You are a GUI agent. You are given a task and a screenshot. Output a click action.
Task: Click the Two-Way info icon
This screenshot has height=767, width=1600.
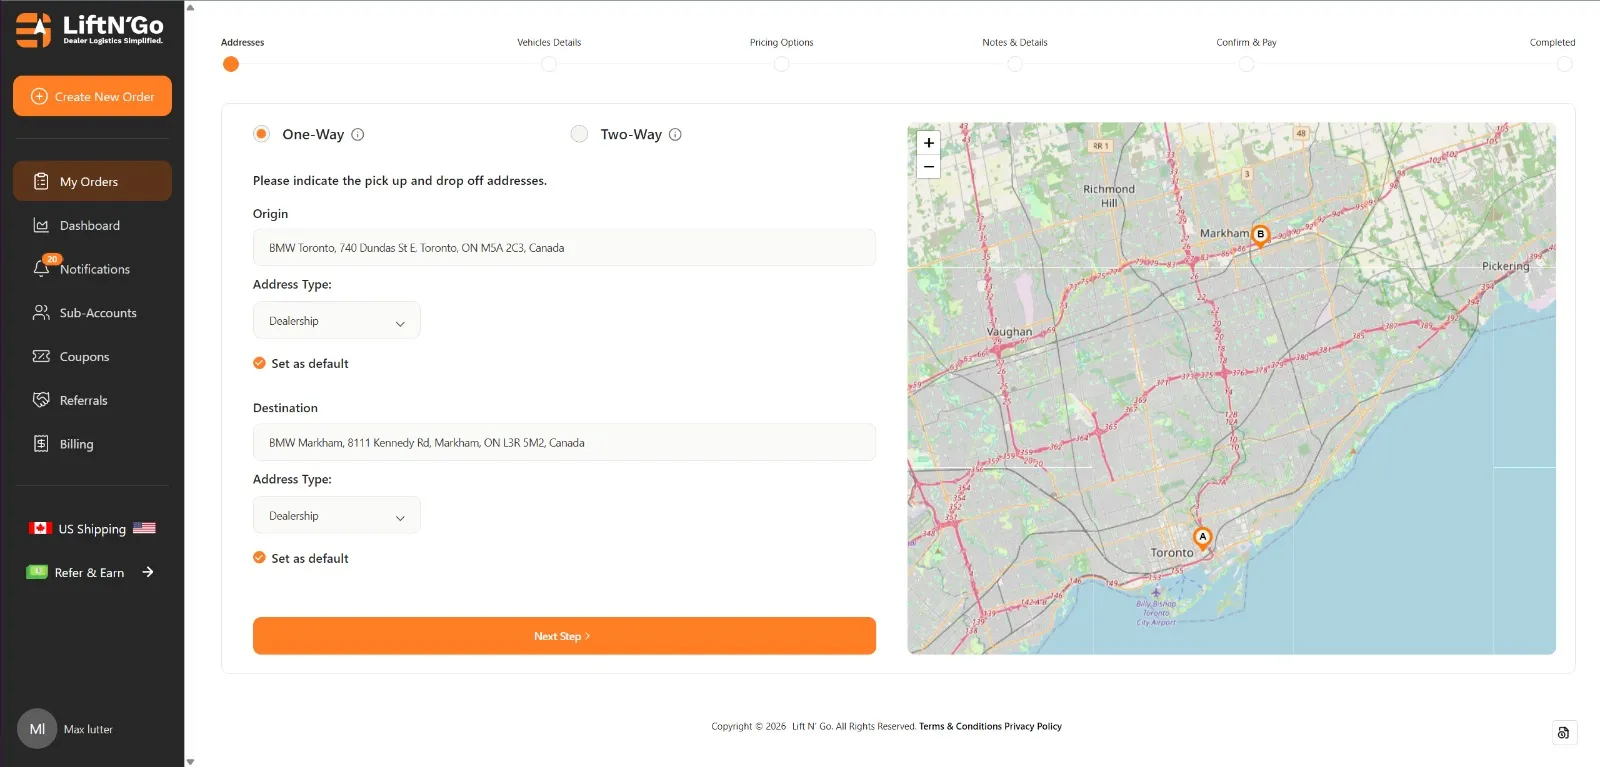(675, 134)
